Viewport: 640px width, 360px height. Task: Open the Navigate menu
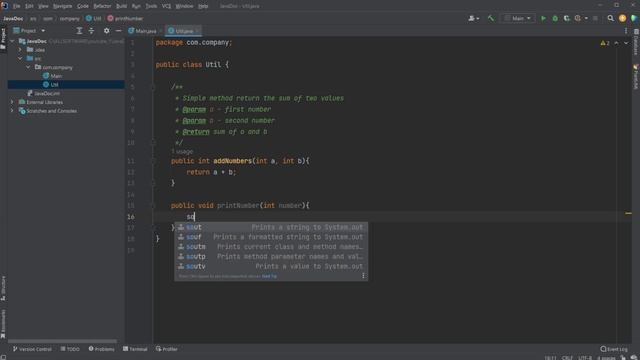(x=62, y=6)
